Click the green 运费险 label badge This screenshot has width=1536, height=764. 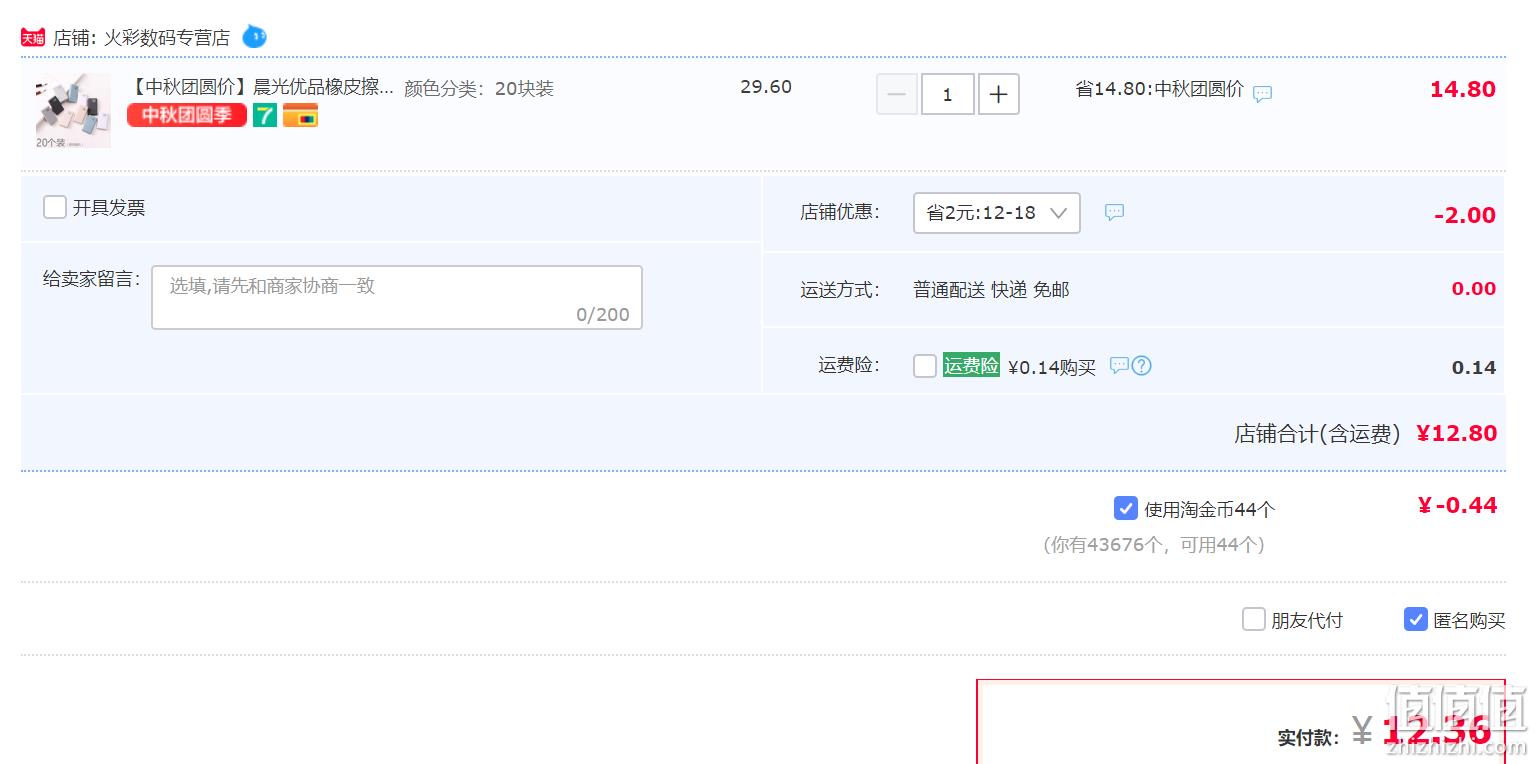click(x=971, y=365)
